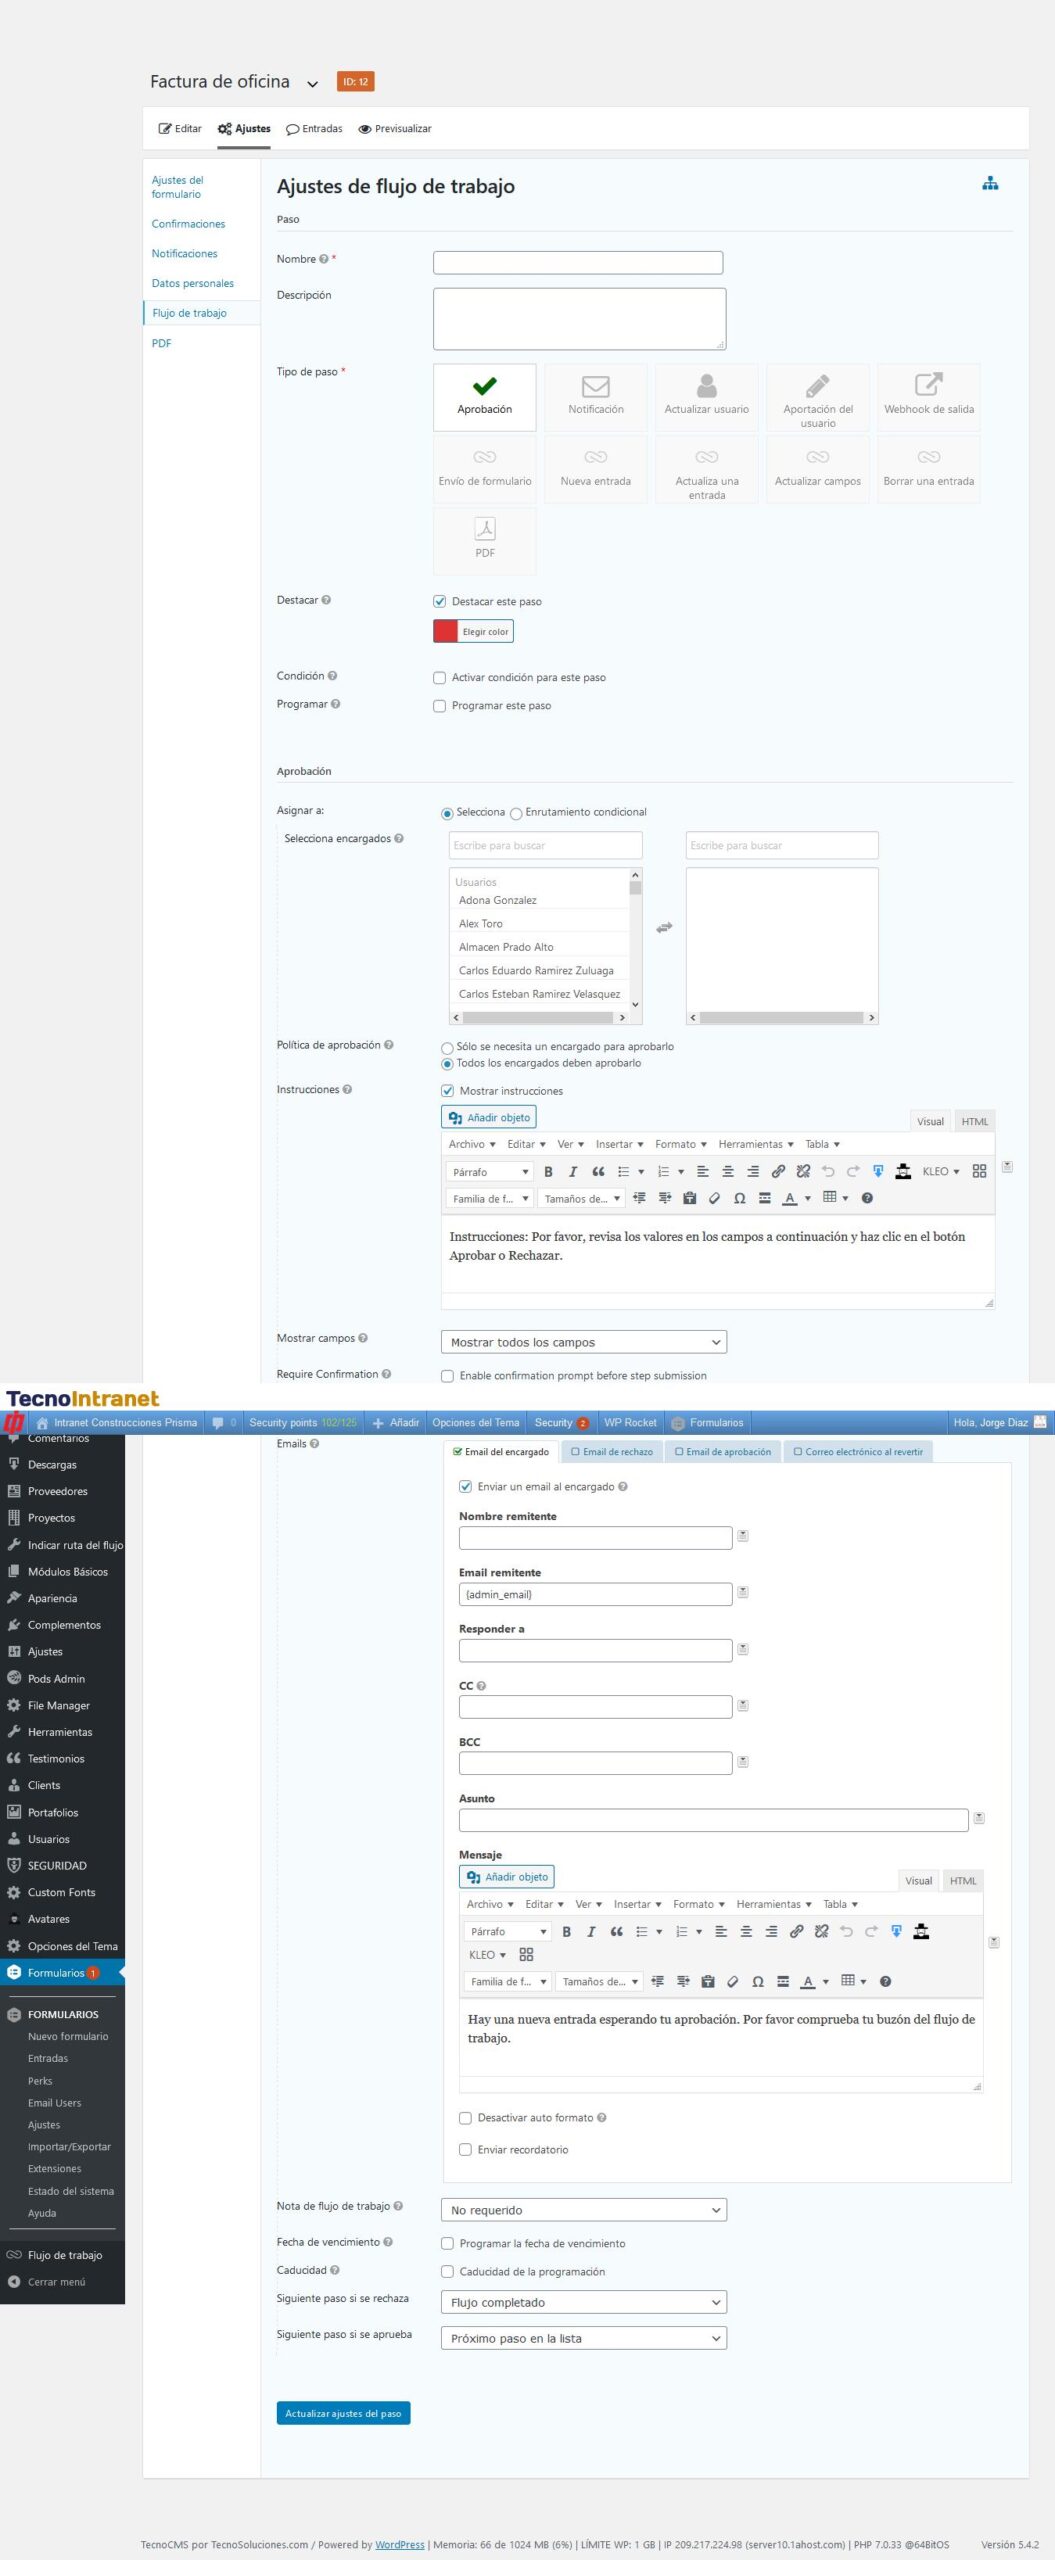This screenshot has height=2560, width=1055.
Task: Click the Nombre text input field
Action: (577, 263)
